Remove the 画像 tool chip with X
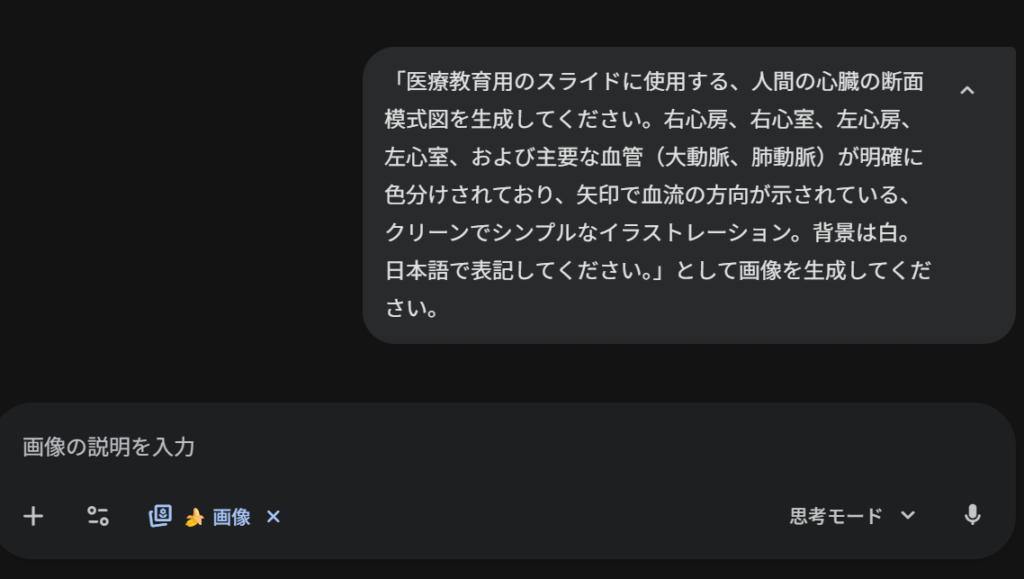1024x579 pixels. (274, 517)
